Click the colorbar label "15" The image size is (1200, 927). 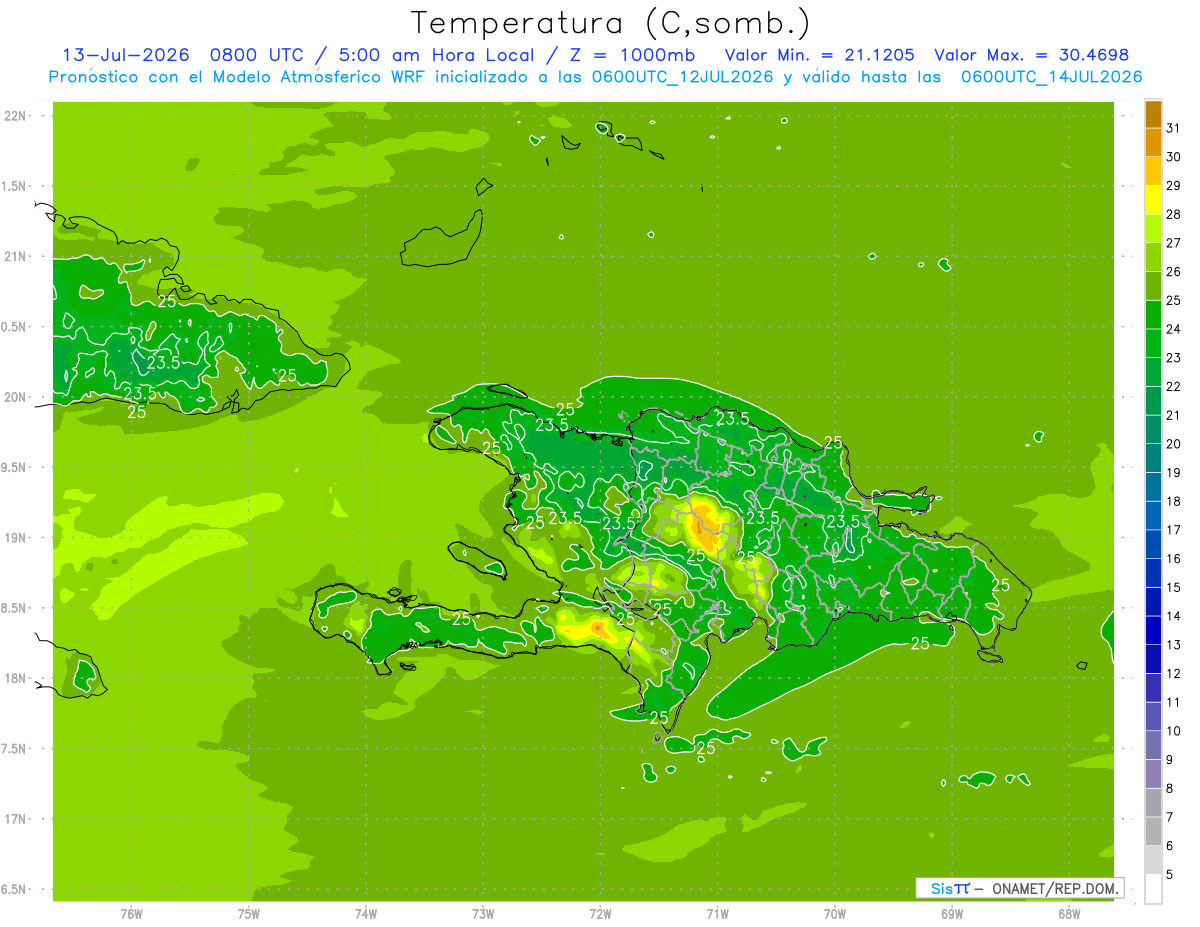[1173, 588]
